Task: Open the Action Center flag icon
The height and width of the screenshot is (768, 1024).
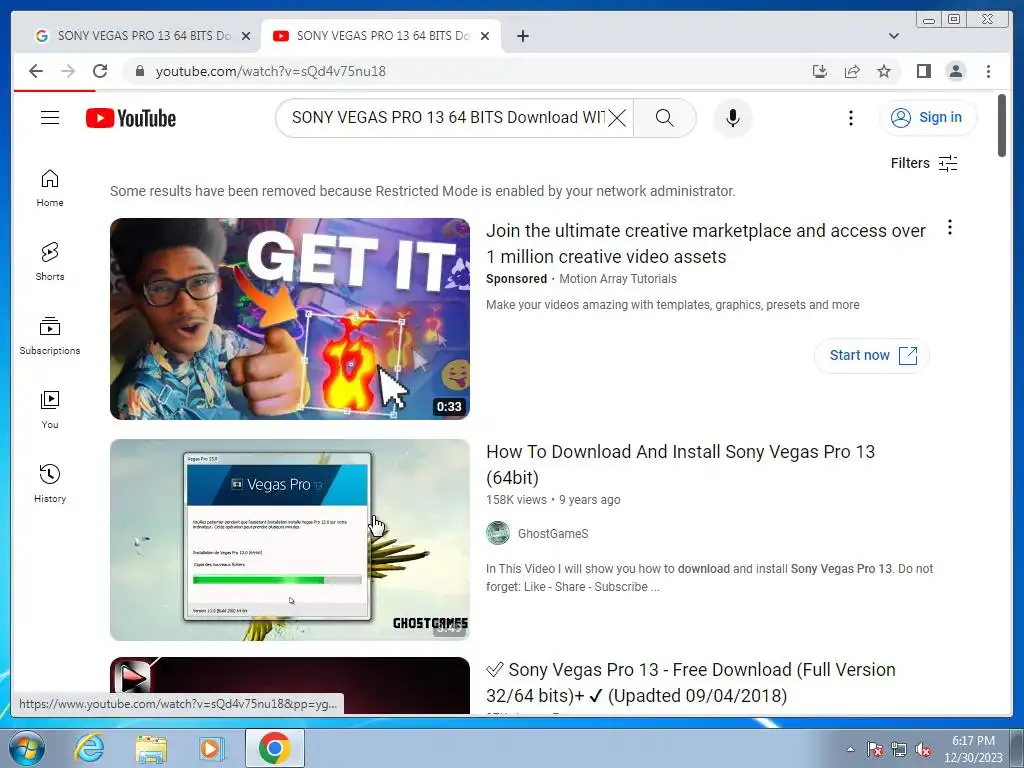Action: coord(875,749)
